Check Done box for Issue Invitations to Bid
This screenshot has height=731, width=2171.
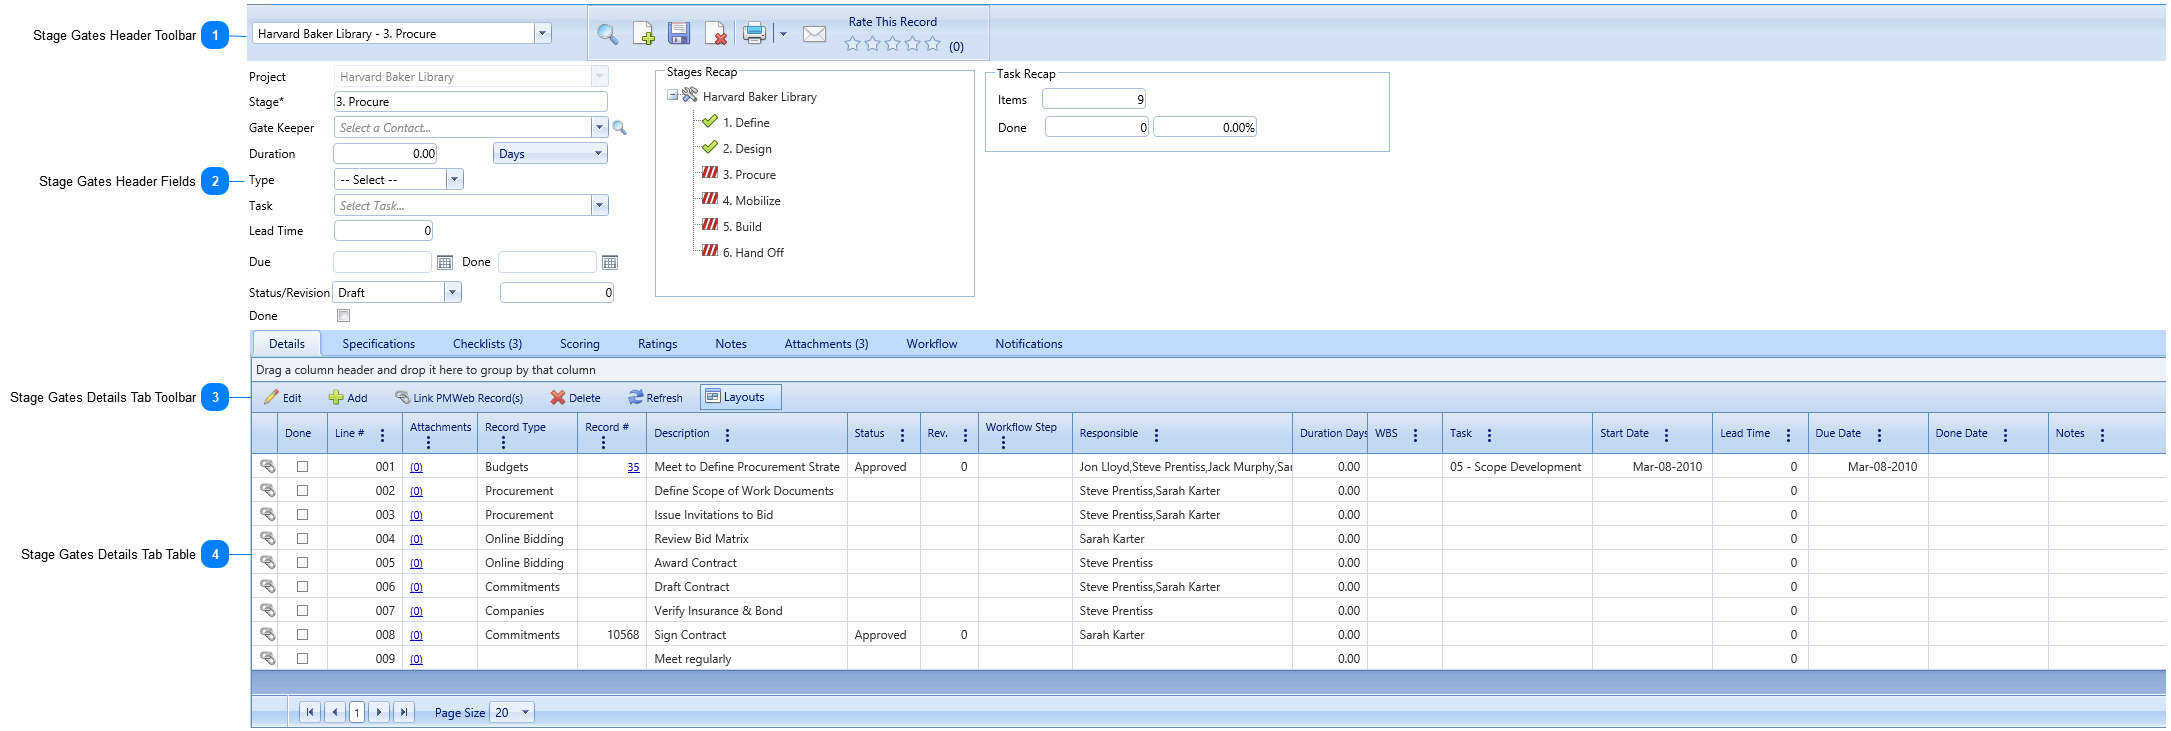click(303, 515)
